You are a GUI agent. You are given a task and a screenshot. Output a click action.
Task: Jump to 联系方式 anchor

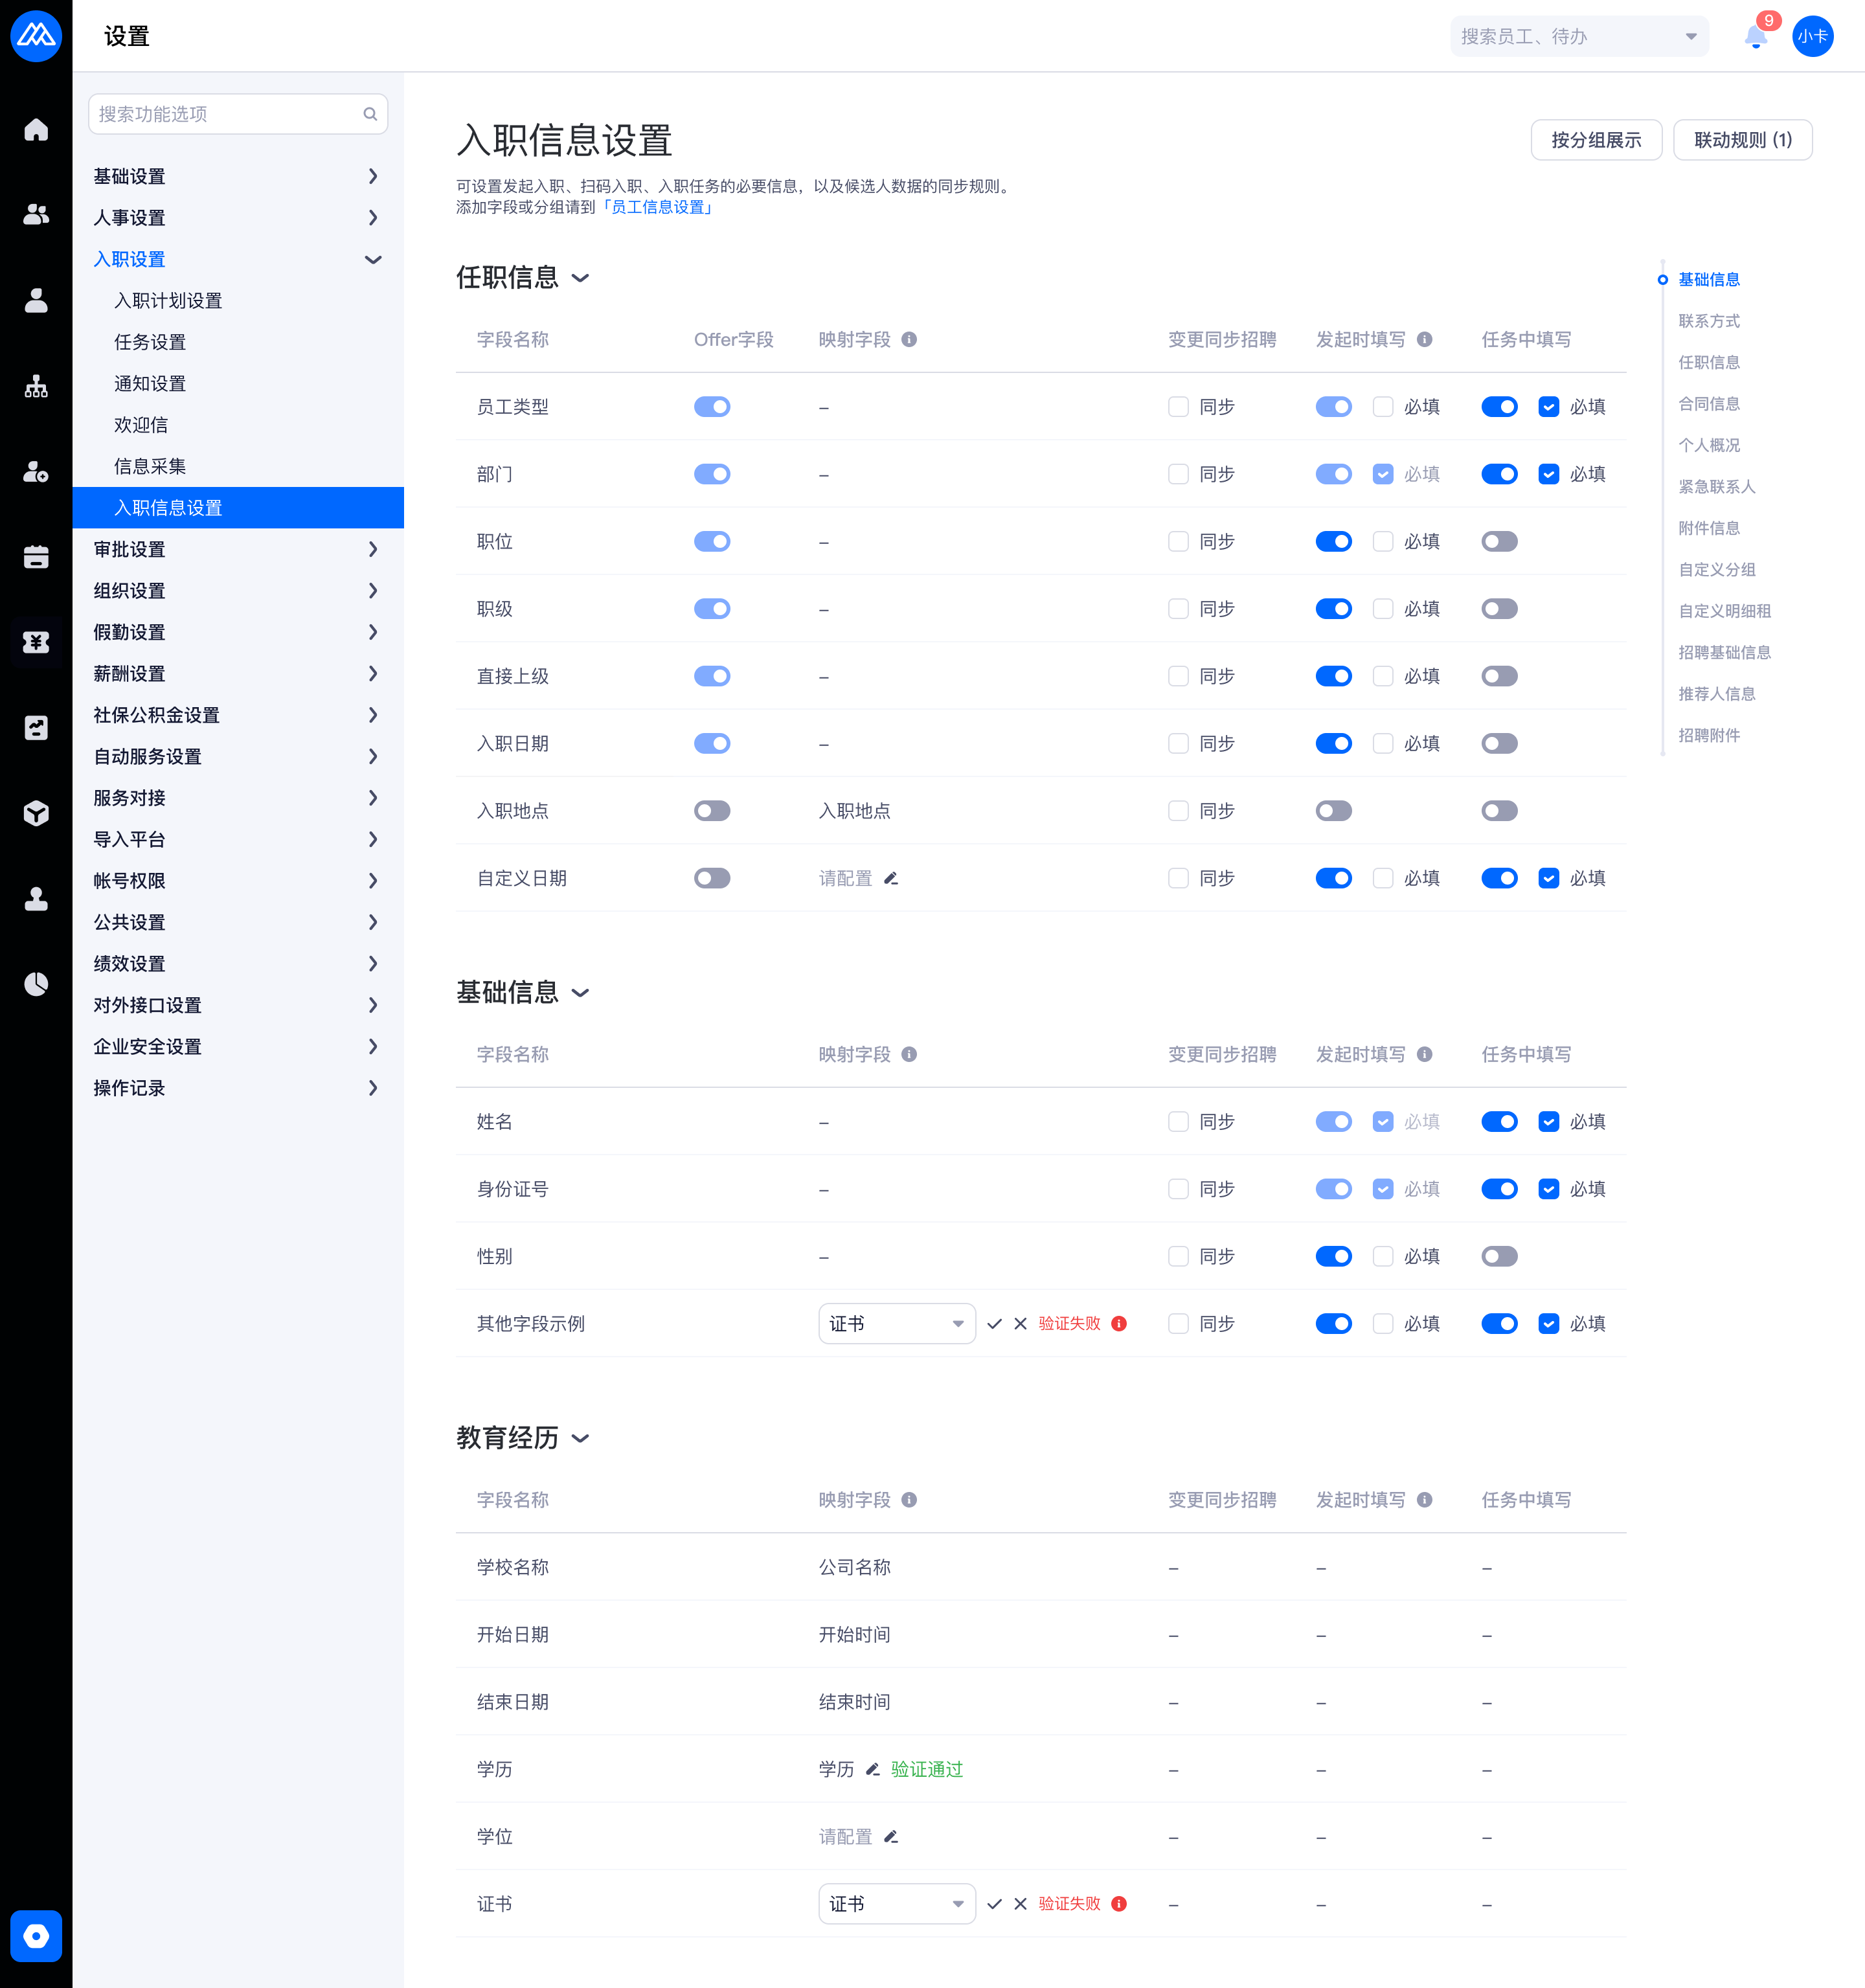[1708, 321]
